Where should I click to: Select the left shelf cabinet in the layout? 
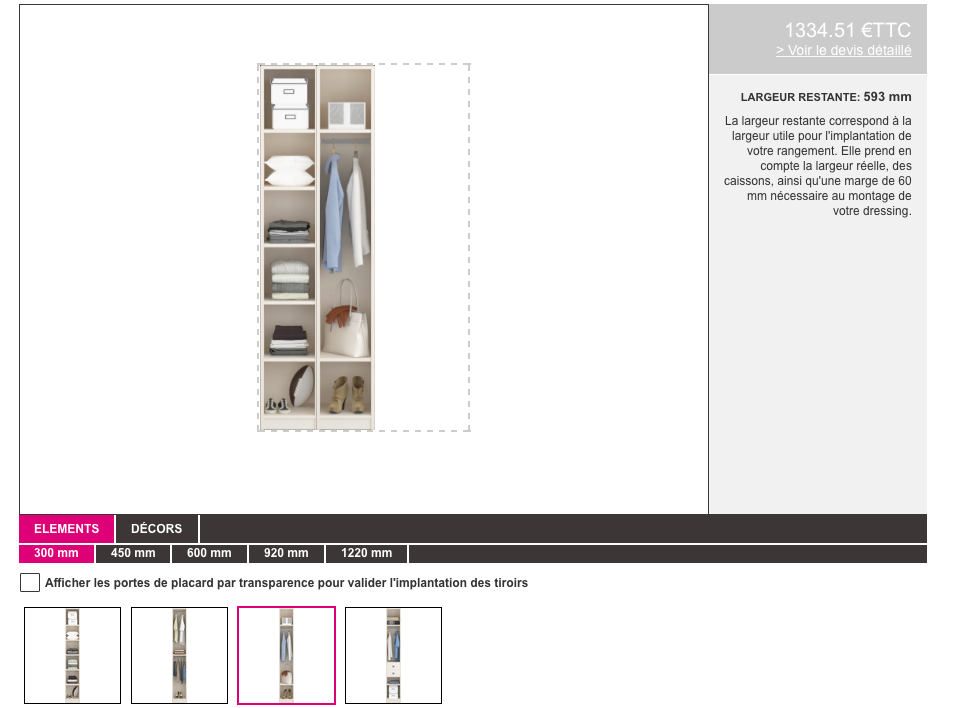point(289,247)
